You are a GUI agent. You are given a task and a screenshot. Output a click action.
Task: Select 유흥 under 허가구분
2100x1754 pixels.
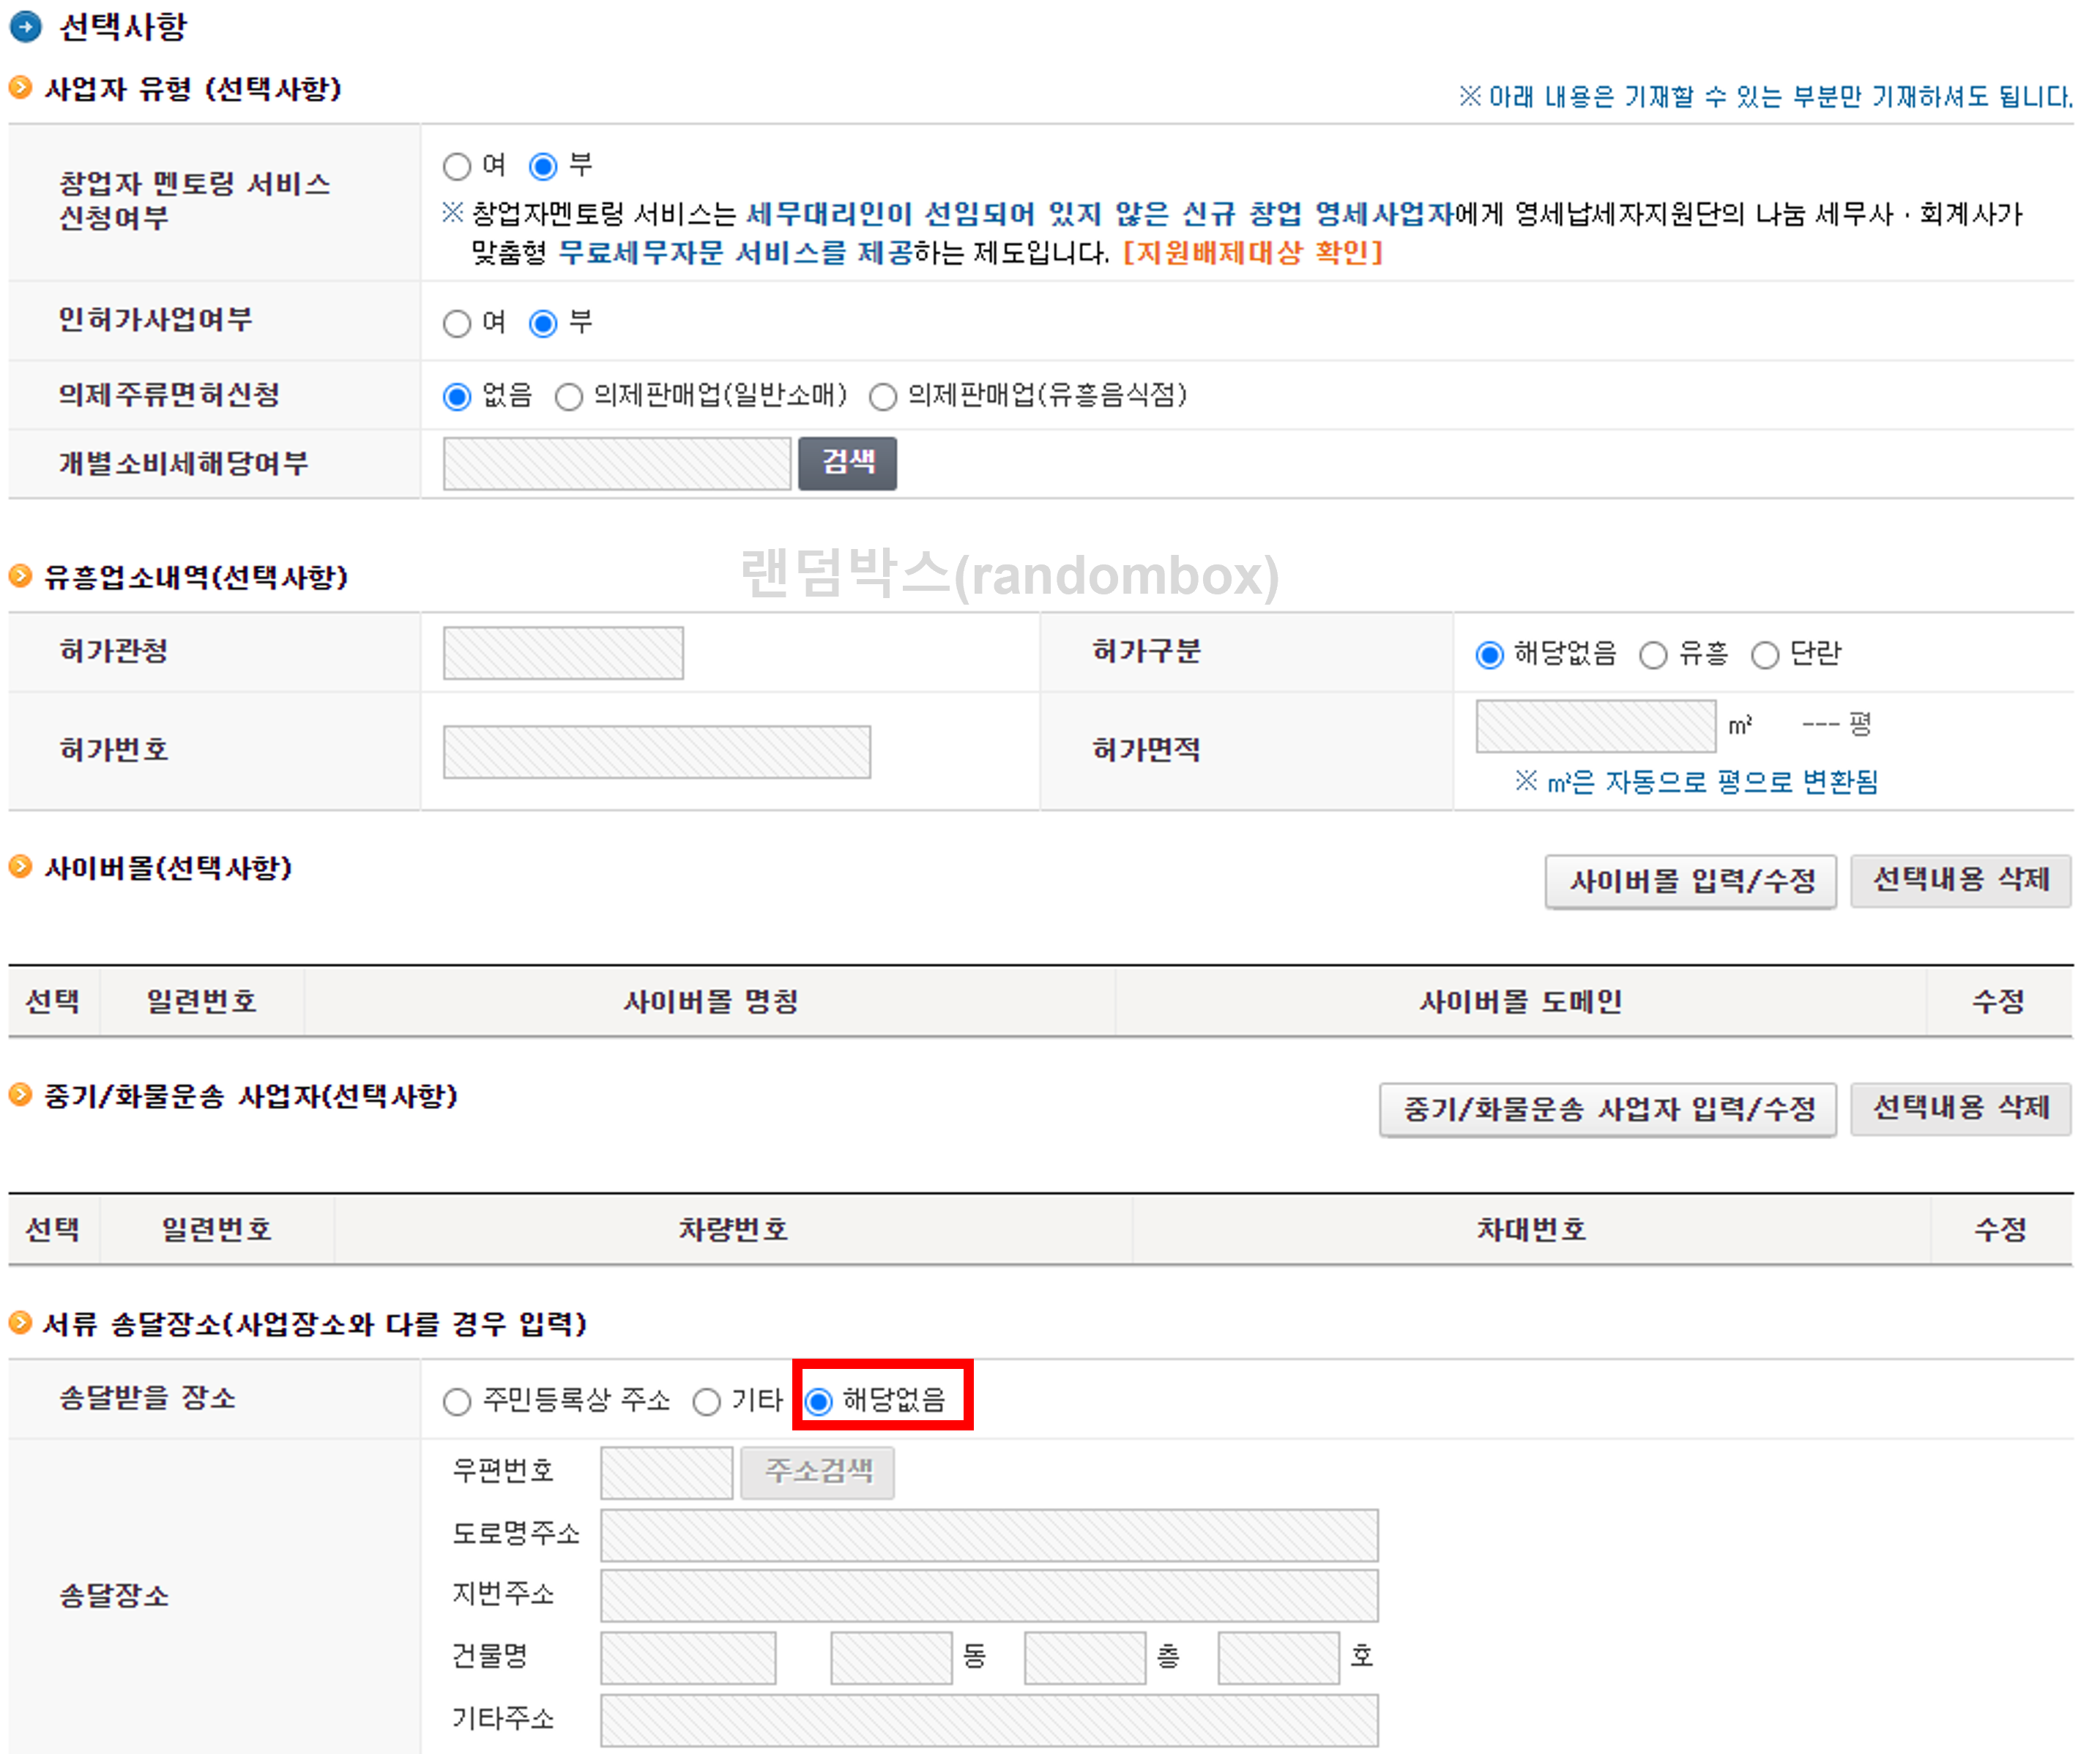click(1654, 655)
